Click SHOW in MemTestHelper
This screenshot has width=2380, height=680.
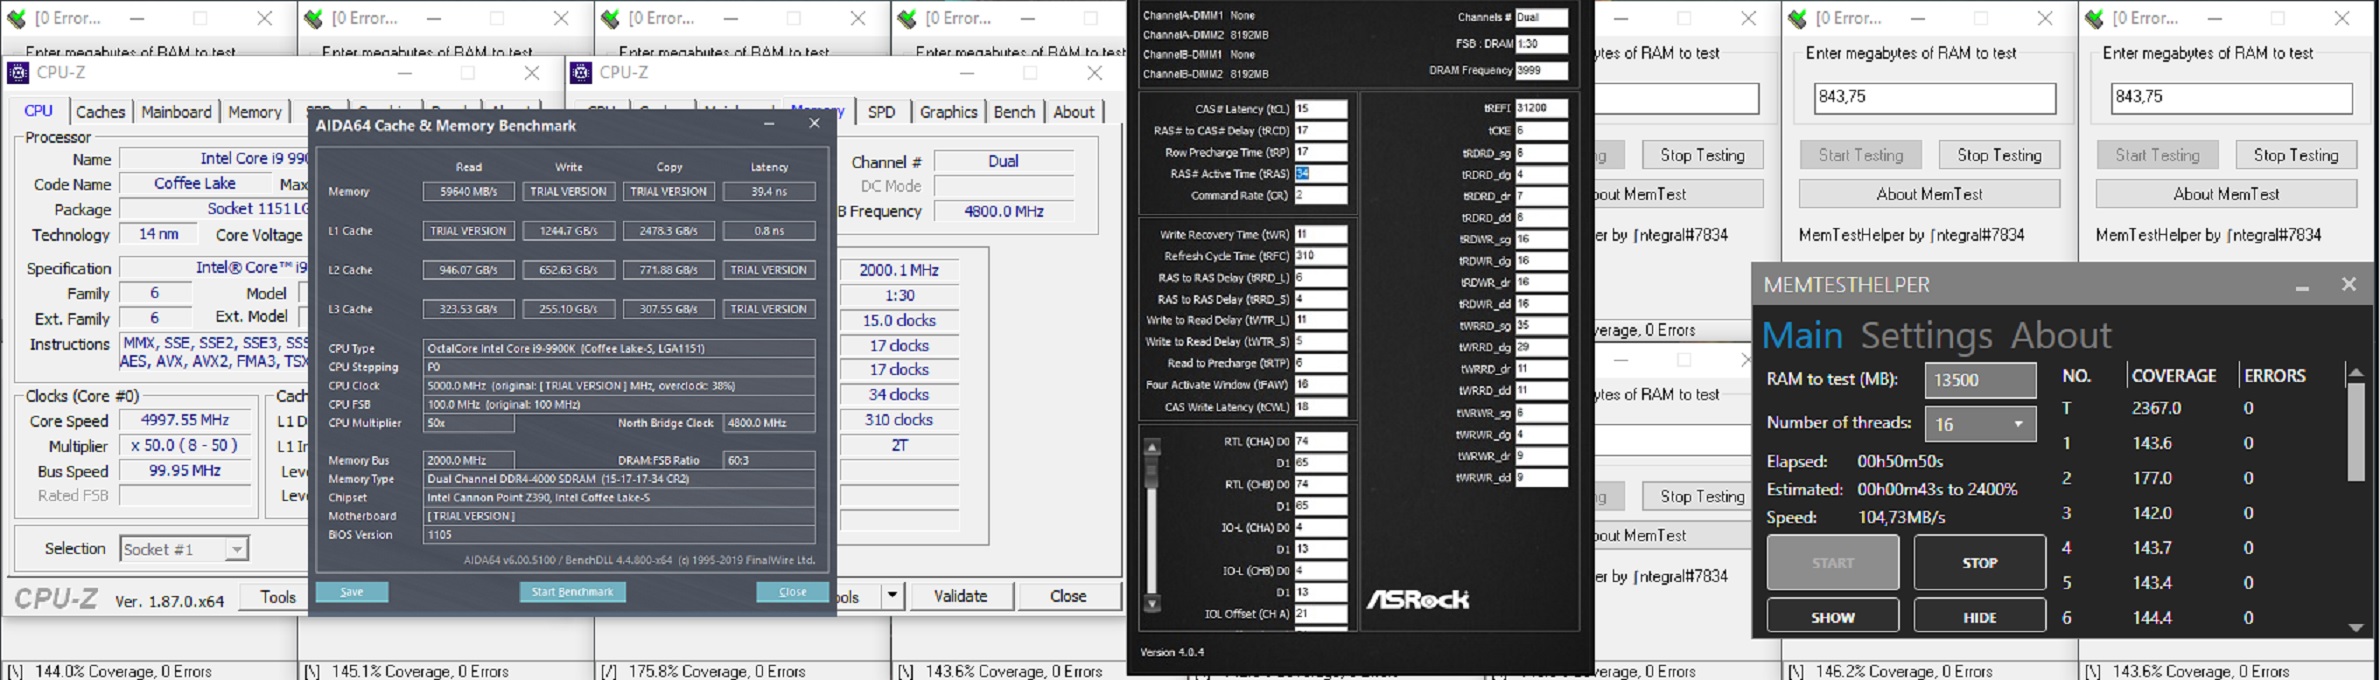pyautogui.click(x=1832, y=617)
